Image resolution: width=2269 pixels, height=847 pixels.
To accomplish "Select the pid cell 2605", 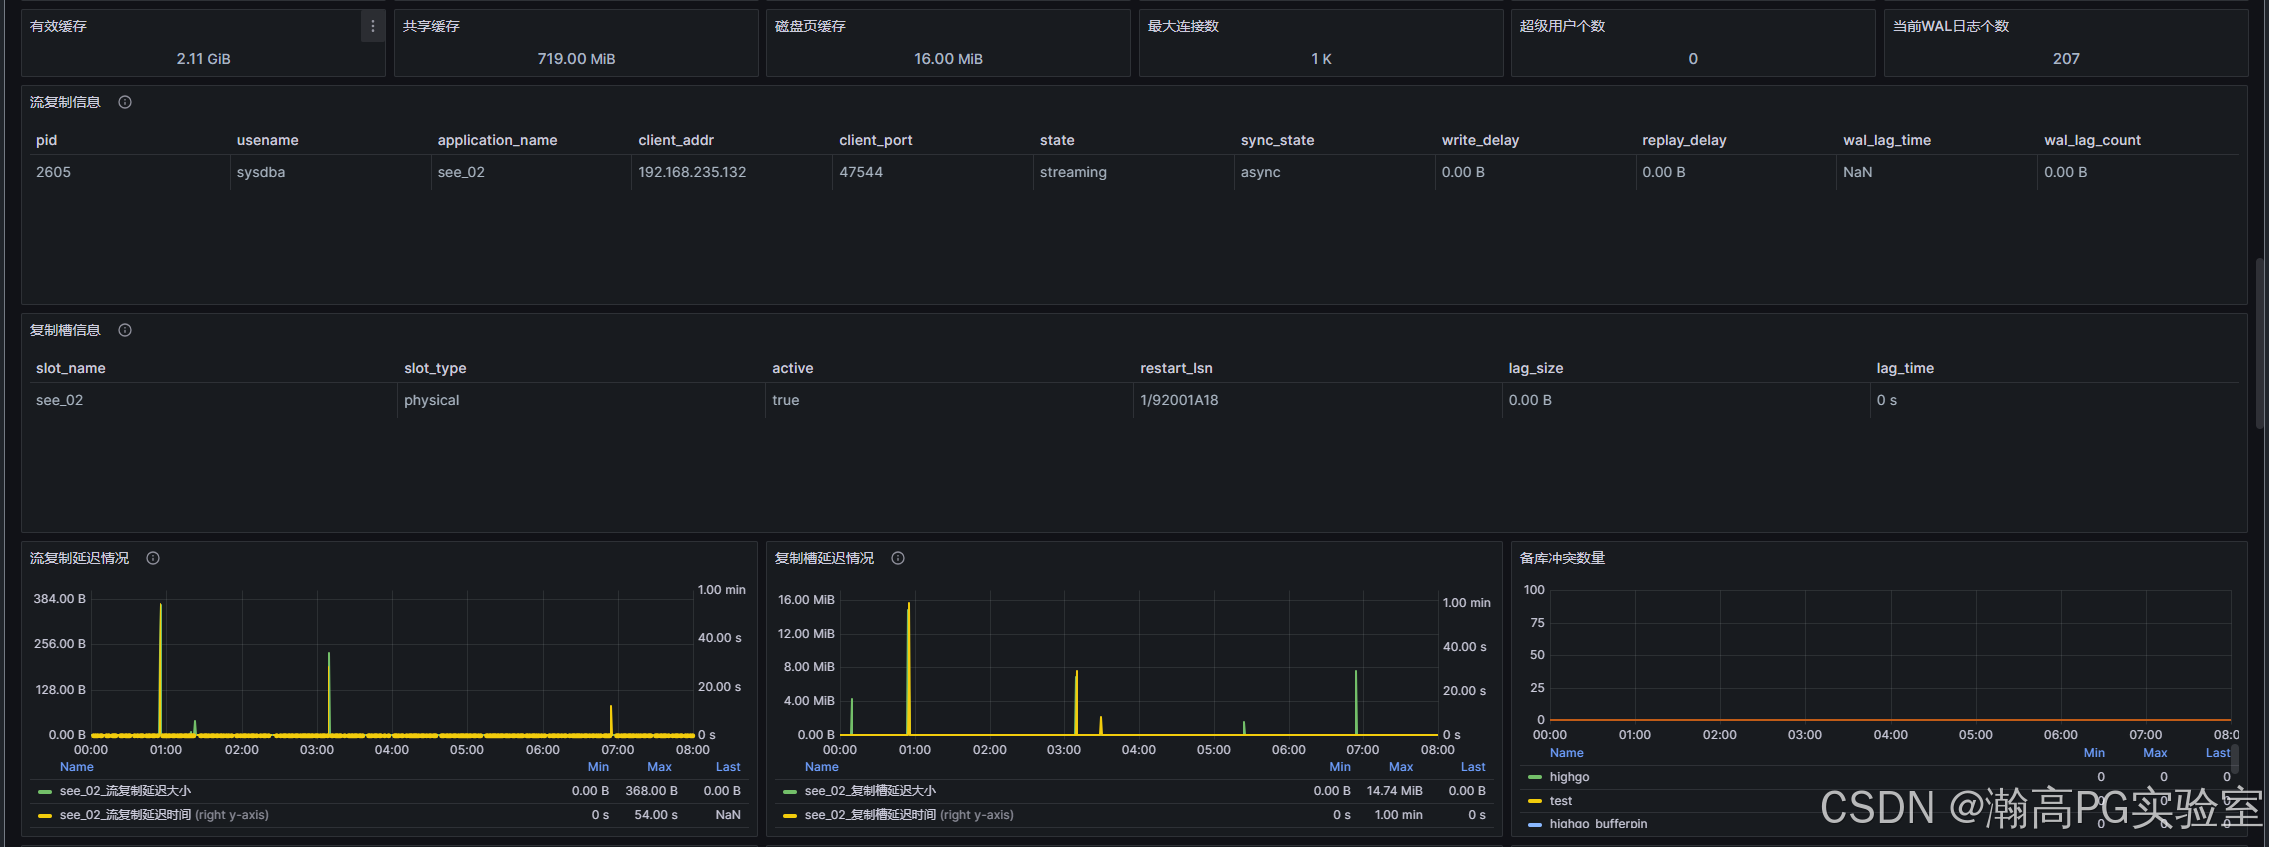I will [x=53, y=172].
